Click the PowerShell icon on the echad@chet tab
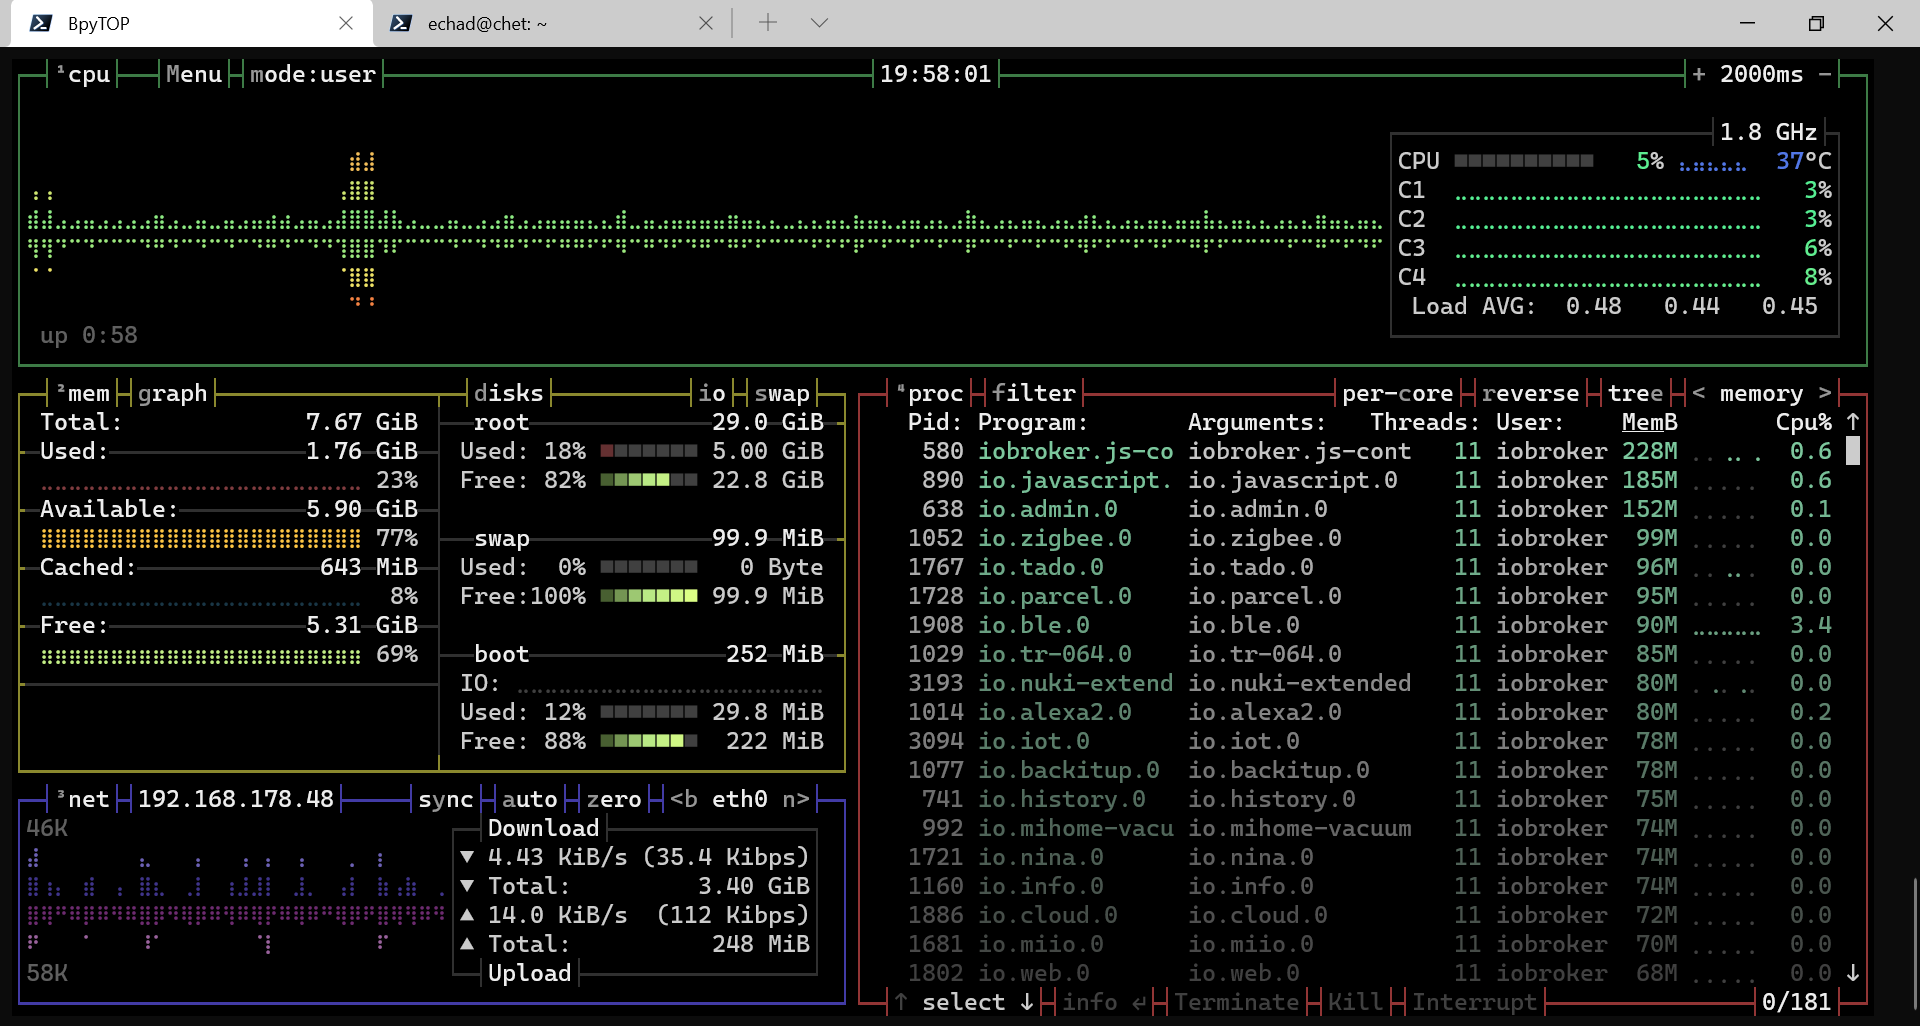Screen dimensions: 1920x1026 pos(400,23)
